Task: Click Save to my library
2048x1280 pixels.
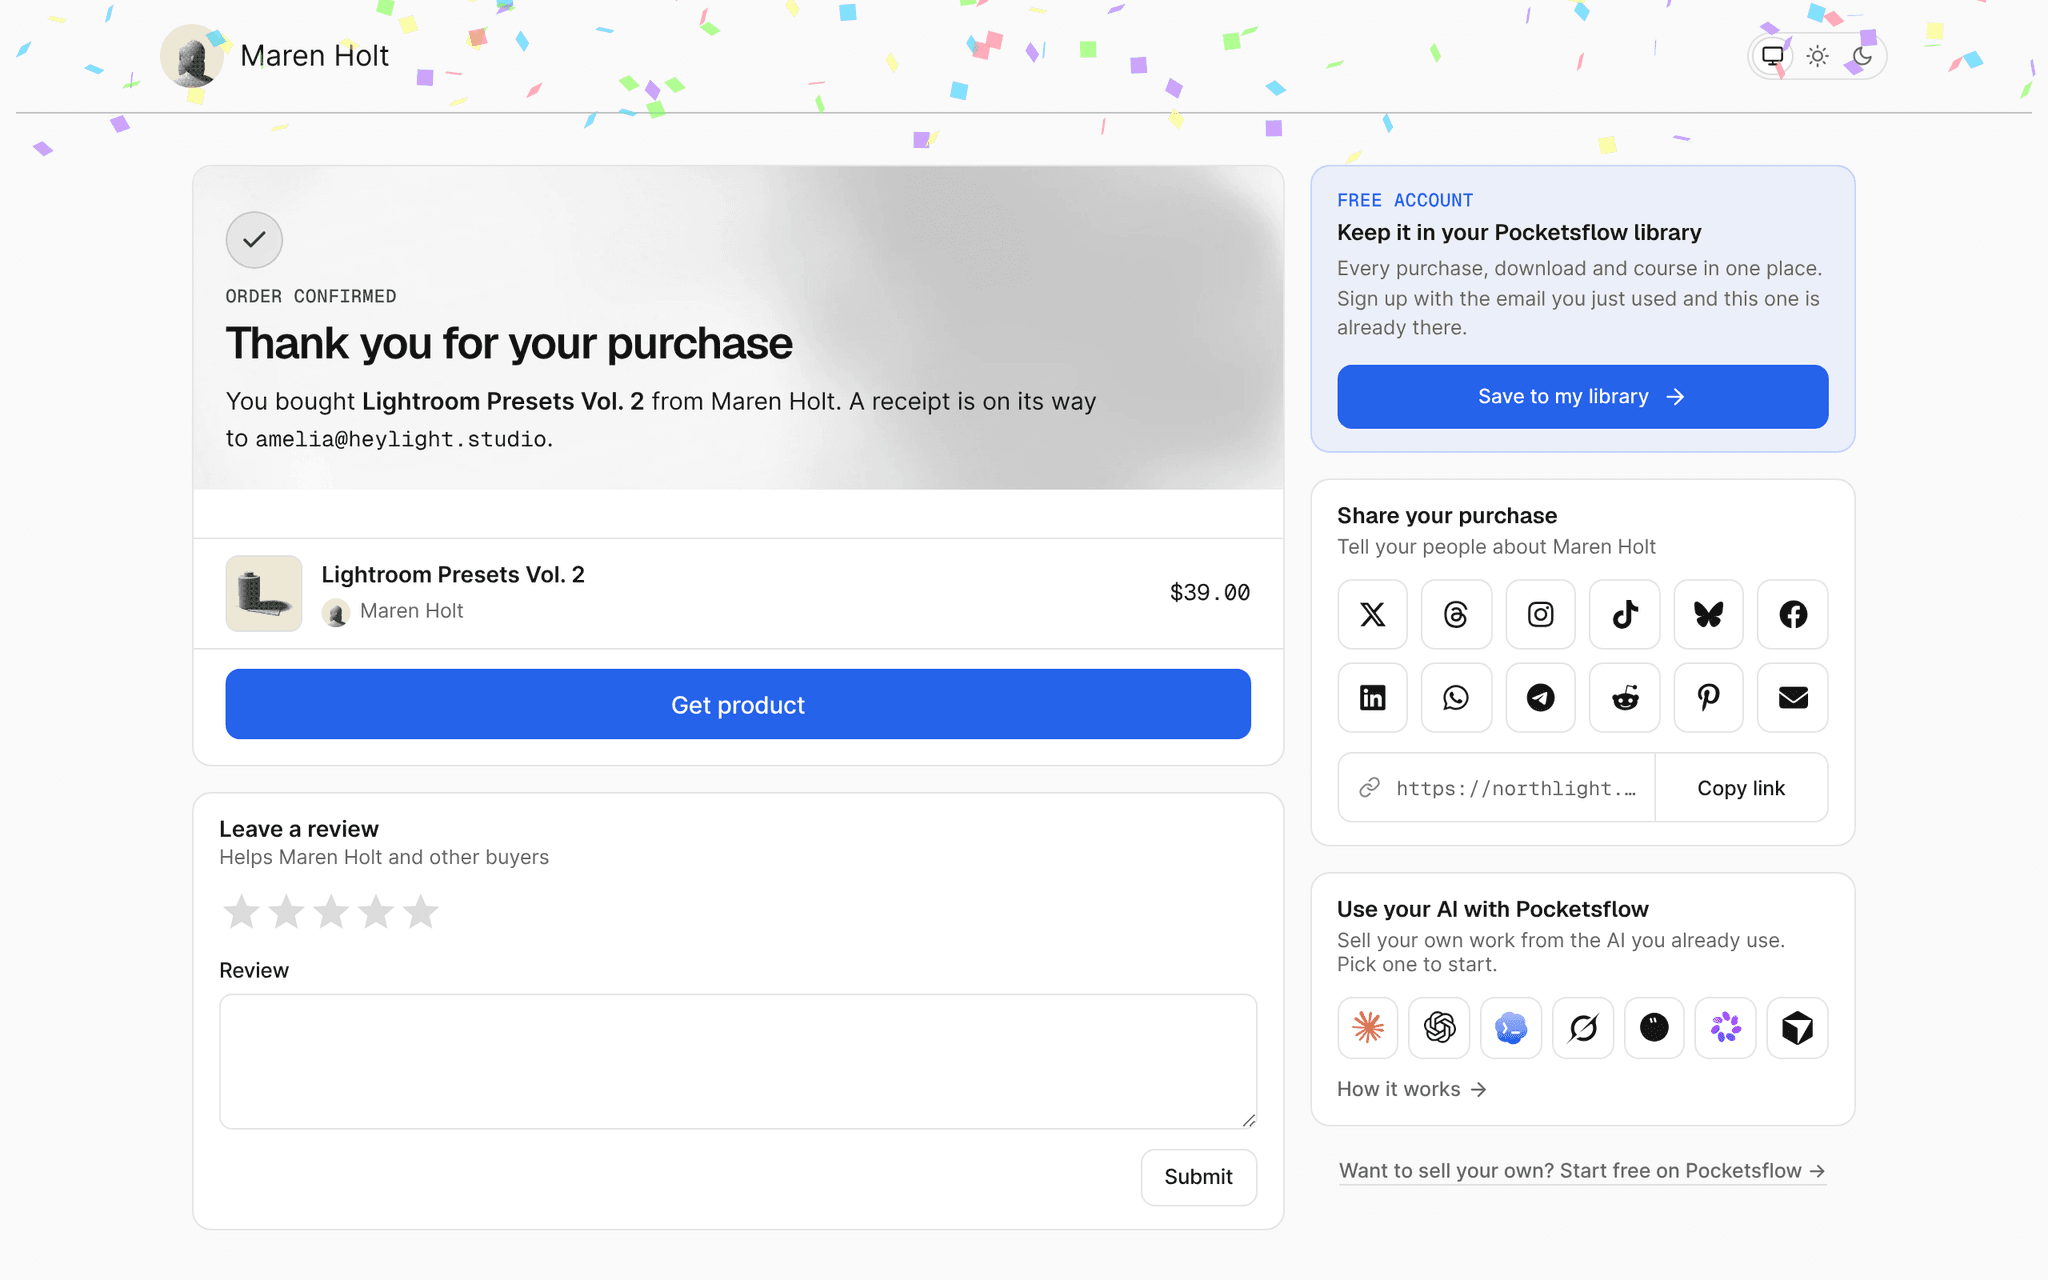Action: tap(1583, 397)
